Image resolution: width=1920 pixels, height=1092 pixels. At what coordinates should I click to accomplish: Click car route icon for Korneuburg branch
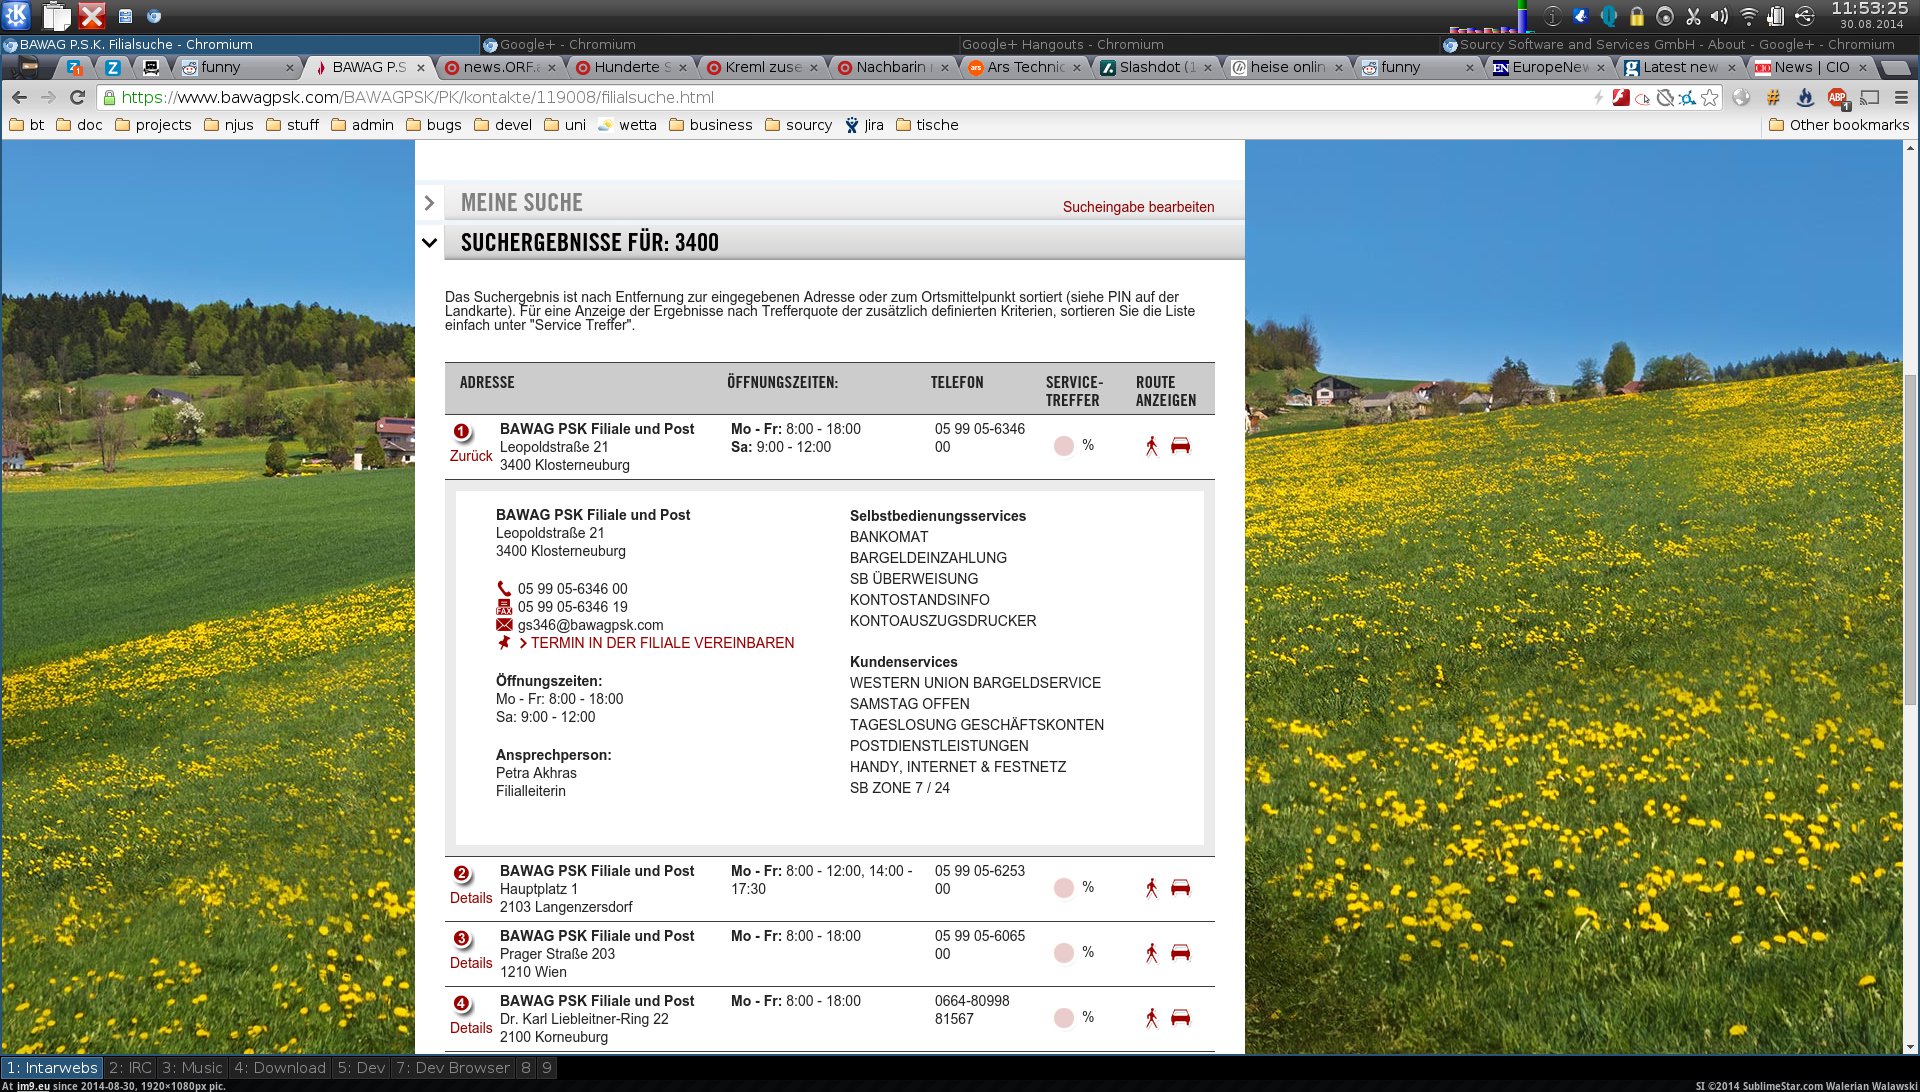coord(1180,1017)
